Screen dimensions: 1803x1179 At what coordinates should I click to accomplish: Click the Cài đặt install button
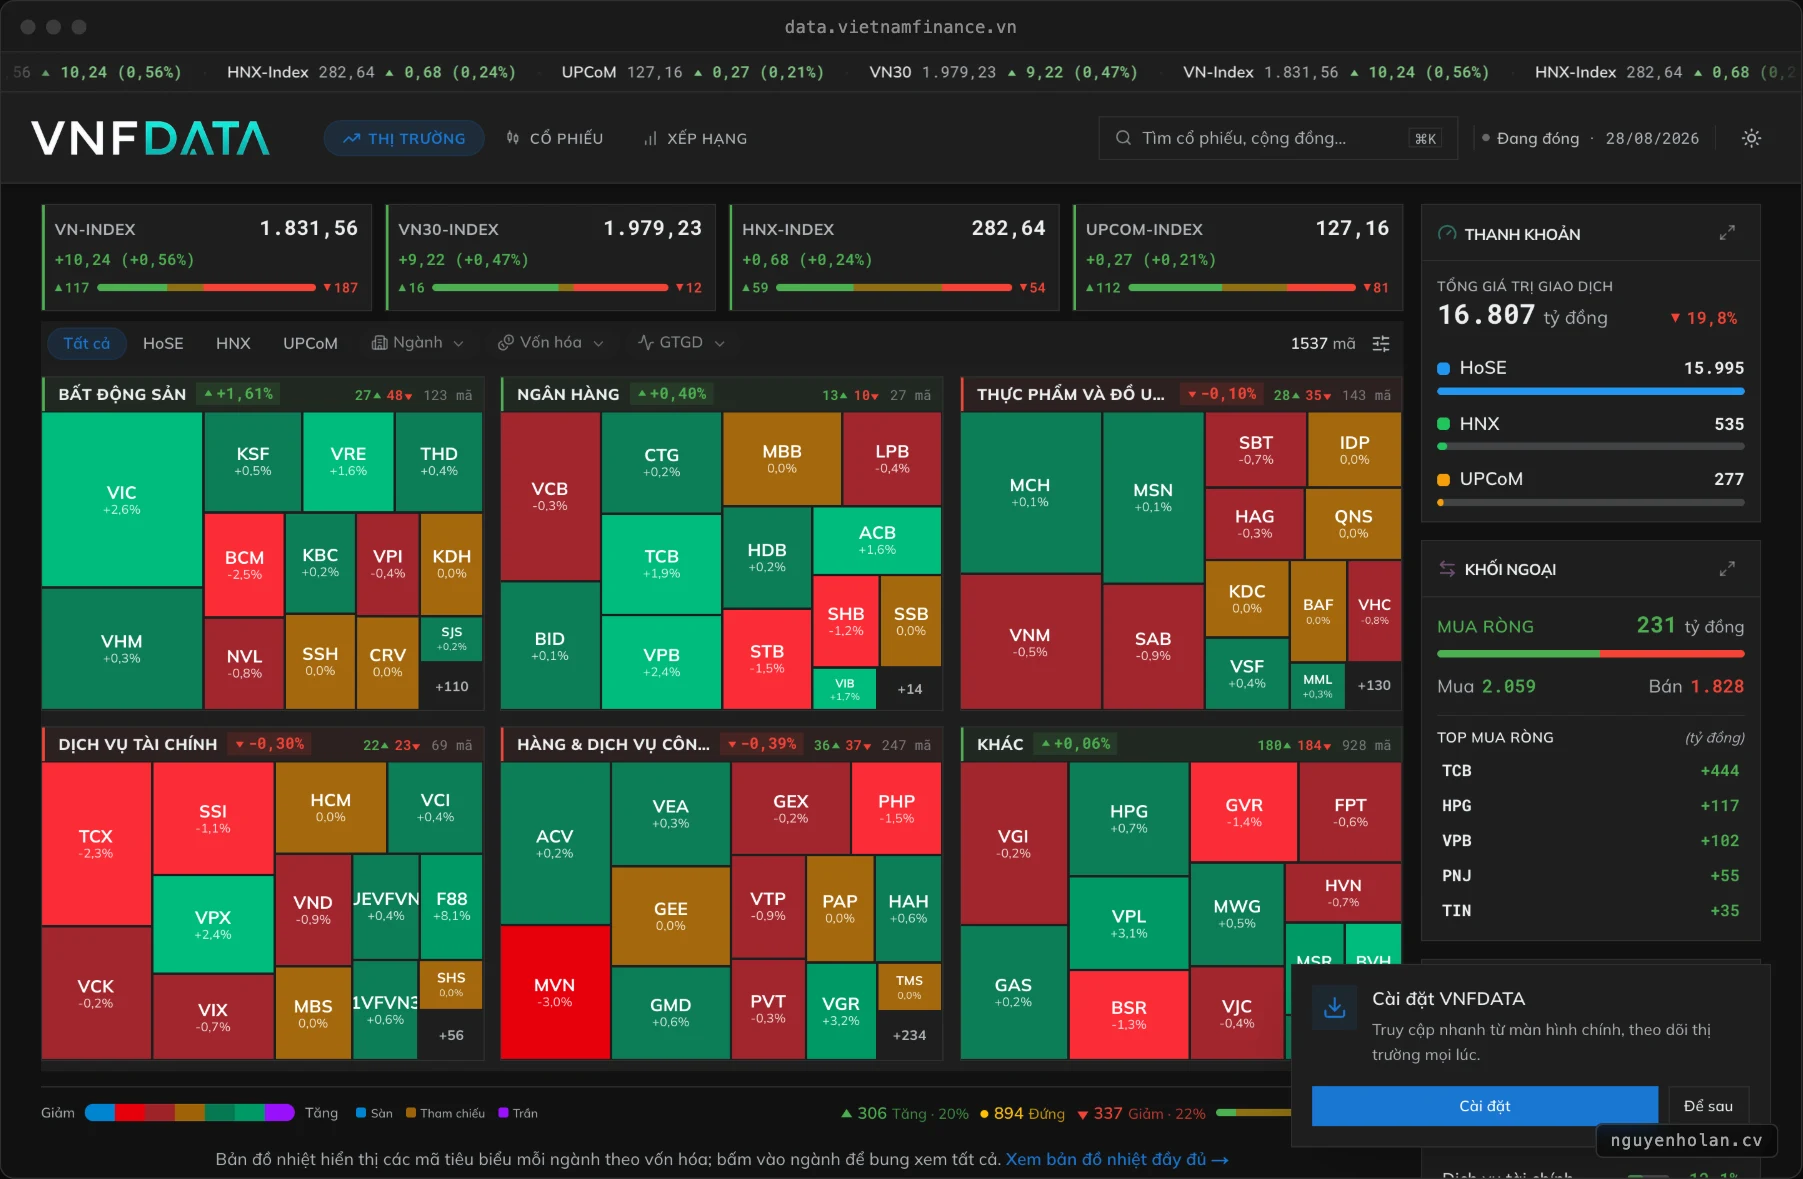click(1485, 1106)
